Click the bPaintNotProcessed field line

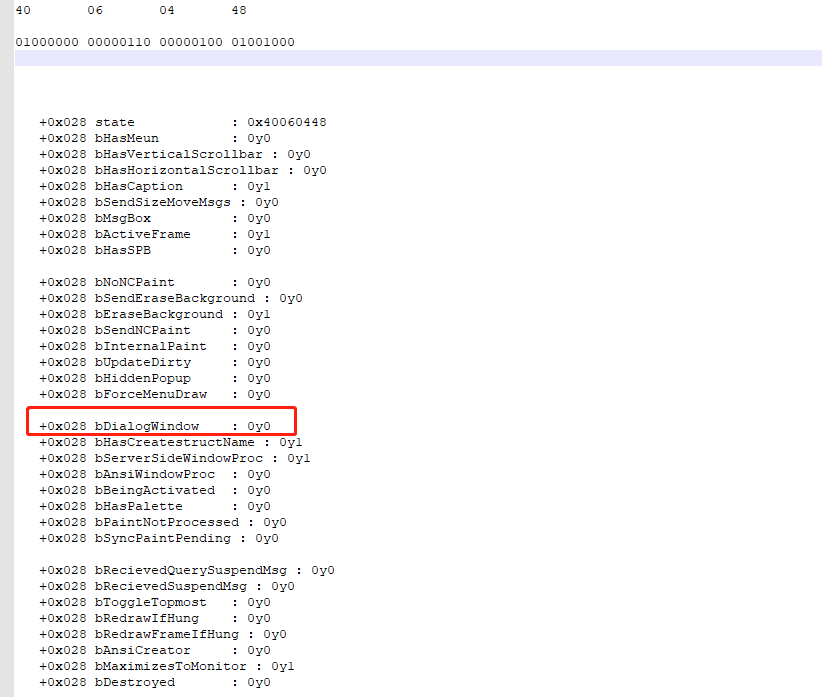click(163, 522)
